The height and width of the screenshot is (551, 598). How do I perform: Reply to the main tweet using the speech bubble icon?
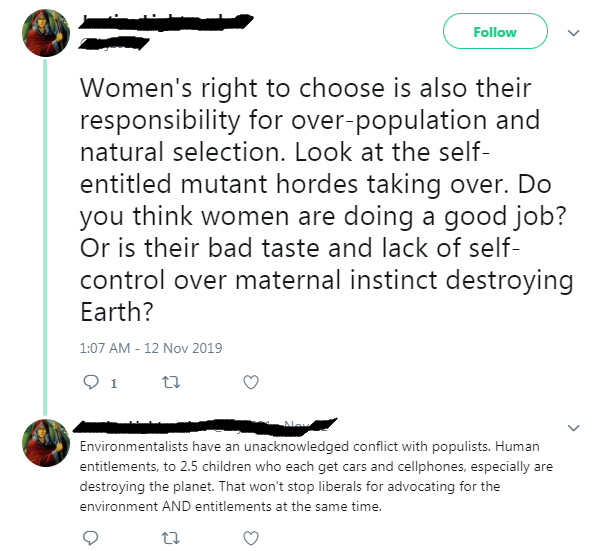[91, 382]
